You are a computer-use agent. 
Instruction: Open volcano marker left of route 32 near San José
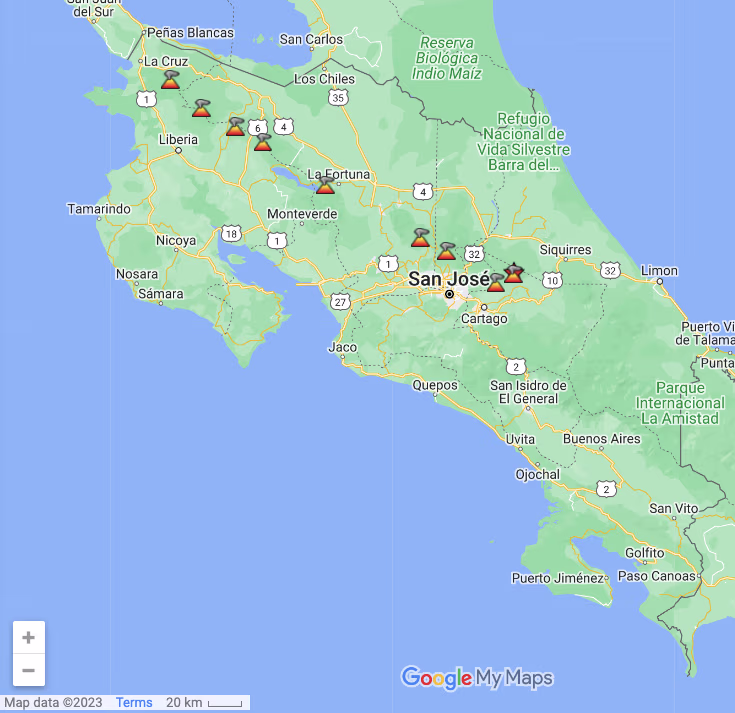(446, 250)
